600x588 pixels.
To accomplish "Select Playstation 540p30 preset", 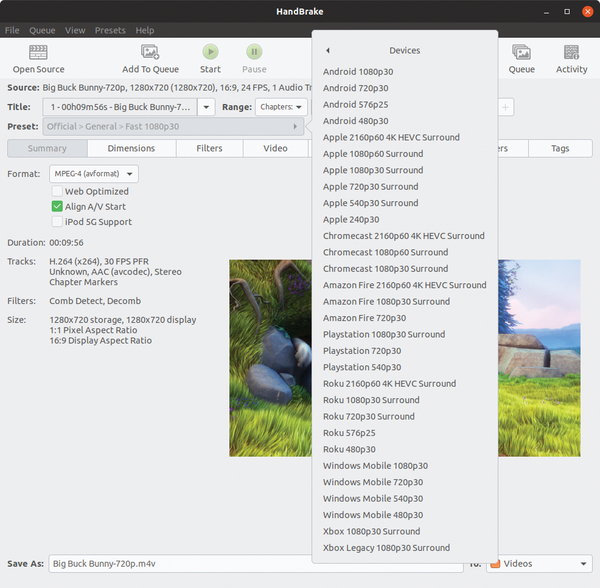I will (x=405, y=367).
